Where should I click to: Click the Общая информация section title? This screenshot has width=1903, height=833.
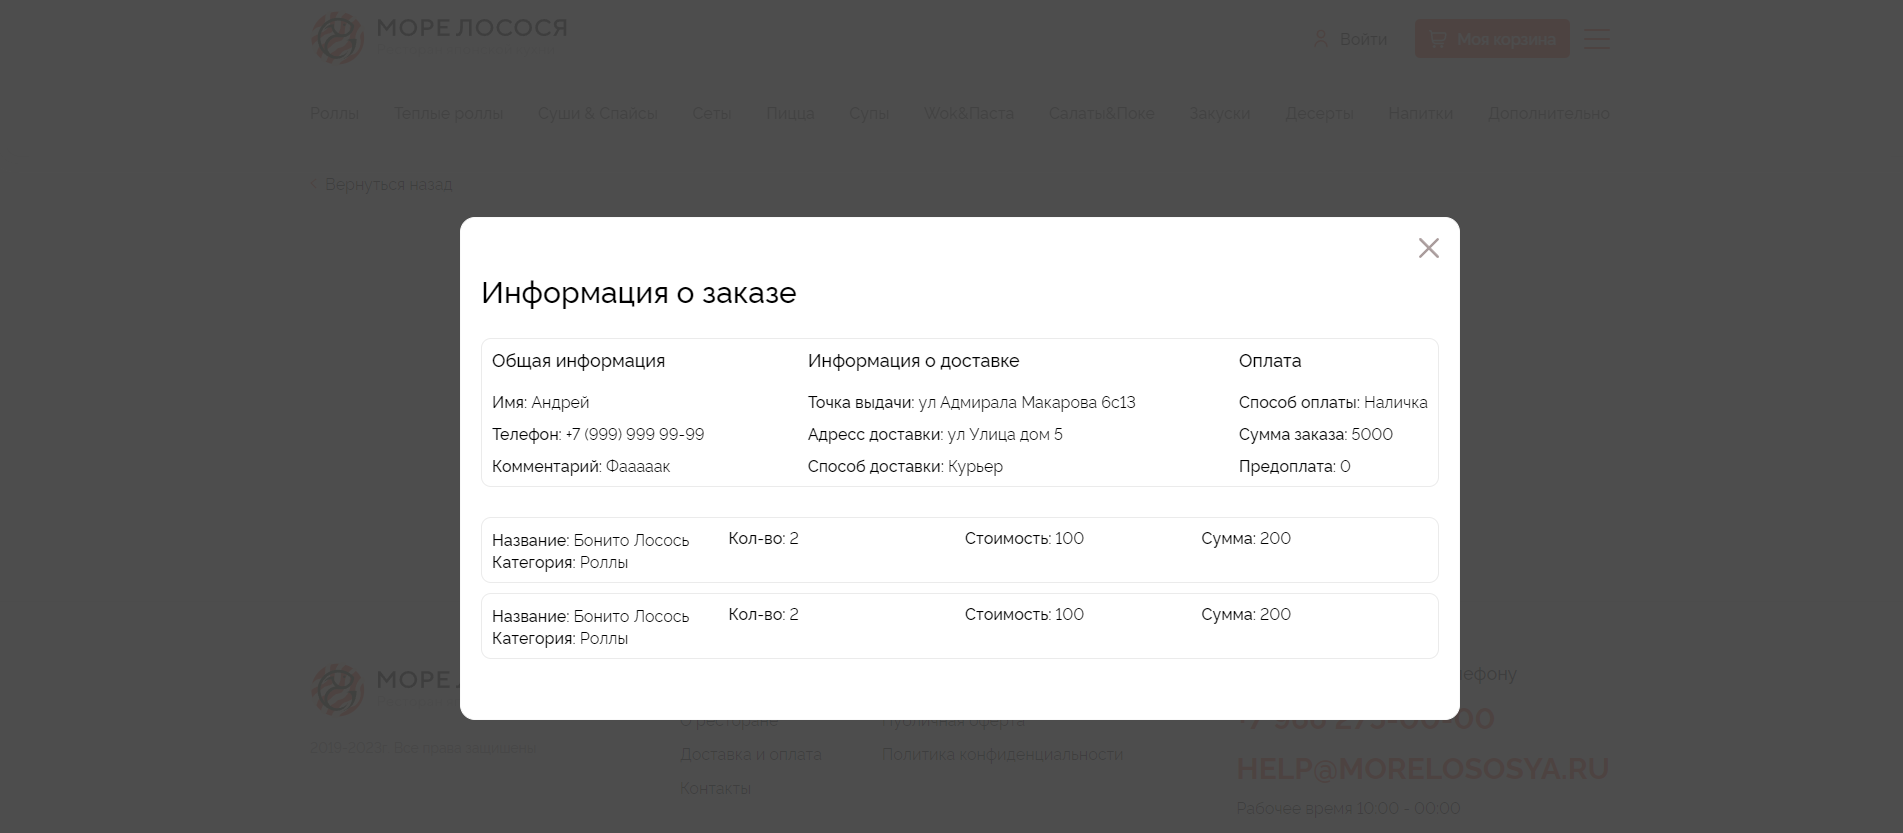(578, 361)
